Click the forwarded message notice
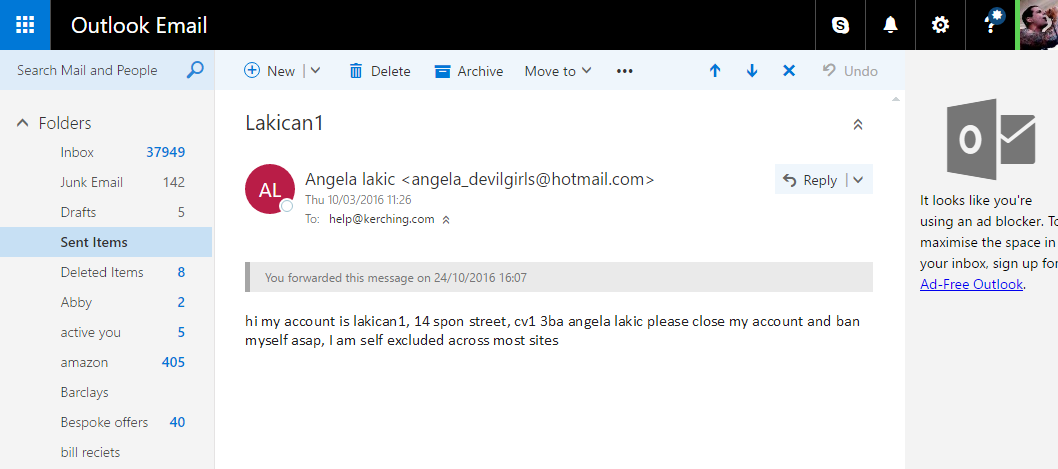1058x469 pixels. [x=559, y=277]
